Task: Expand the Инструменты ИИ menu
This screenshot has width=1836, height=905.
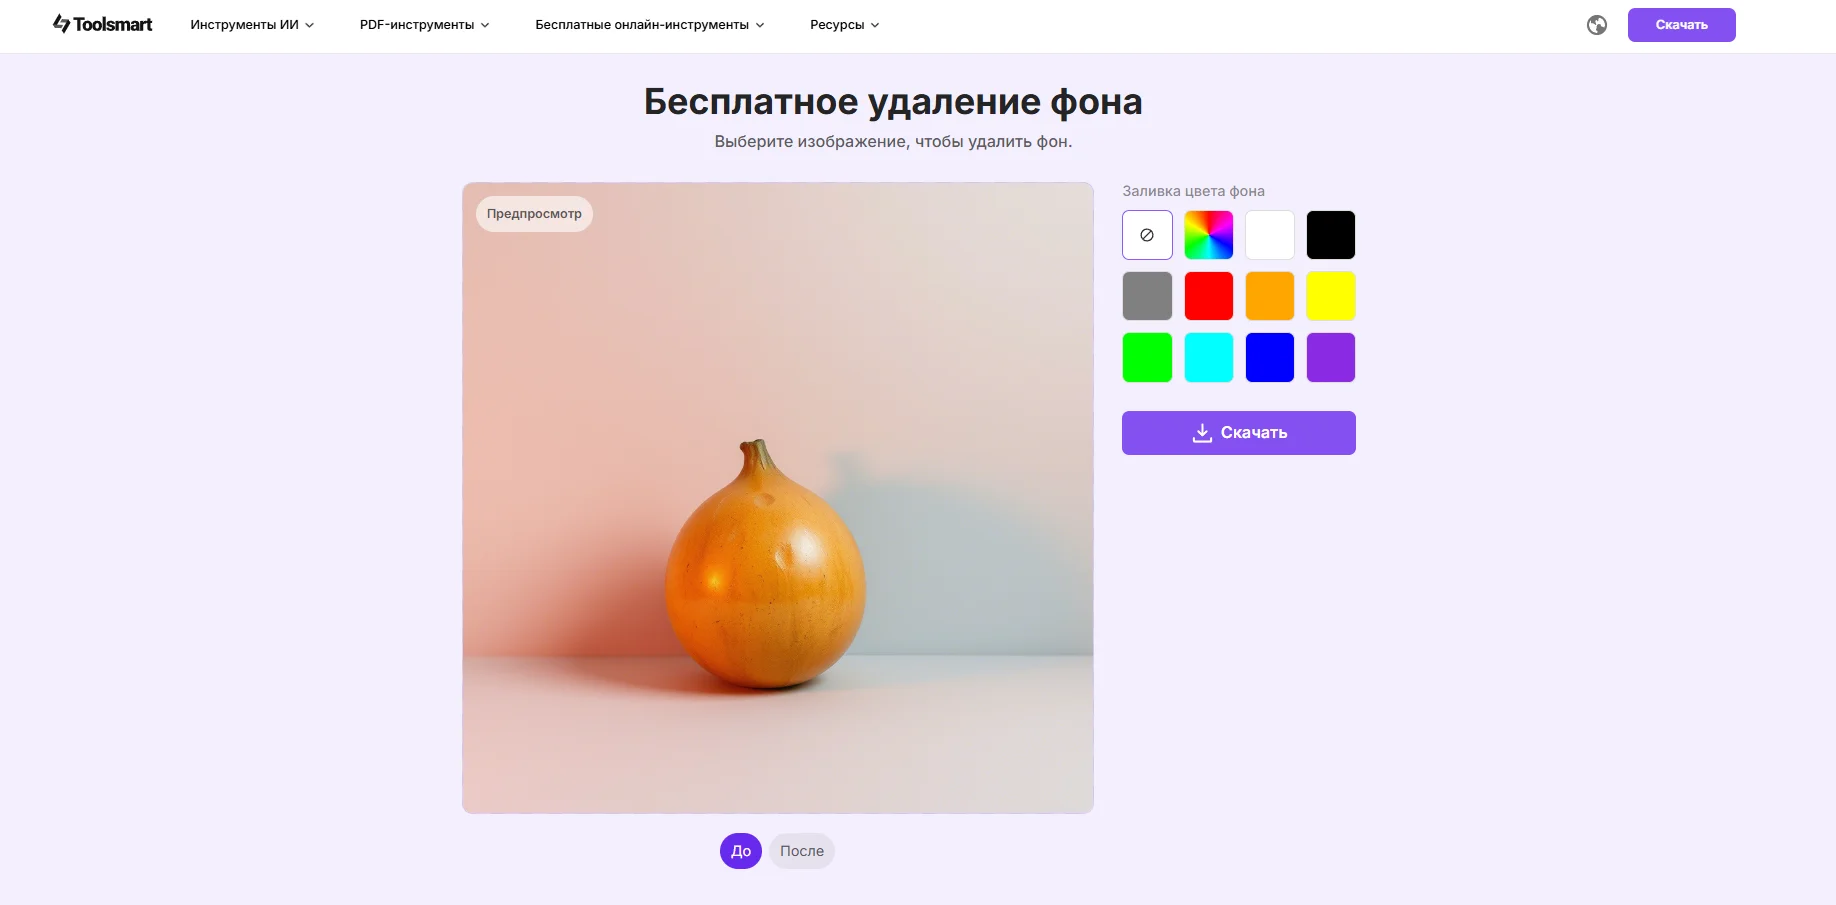Action: coord(252,25)
